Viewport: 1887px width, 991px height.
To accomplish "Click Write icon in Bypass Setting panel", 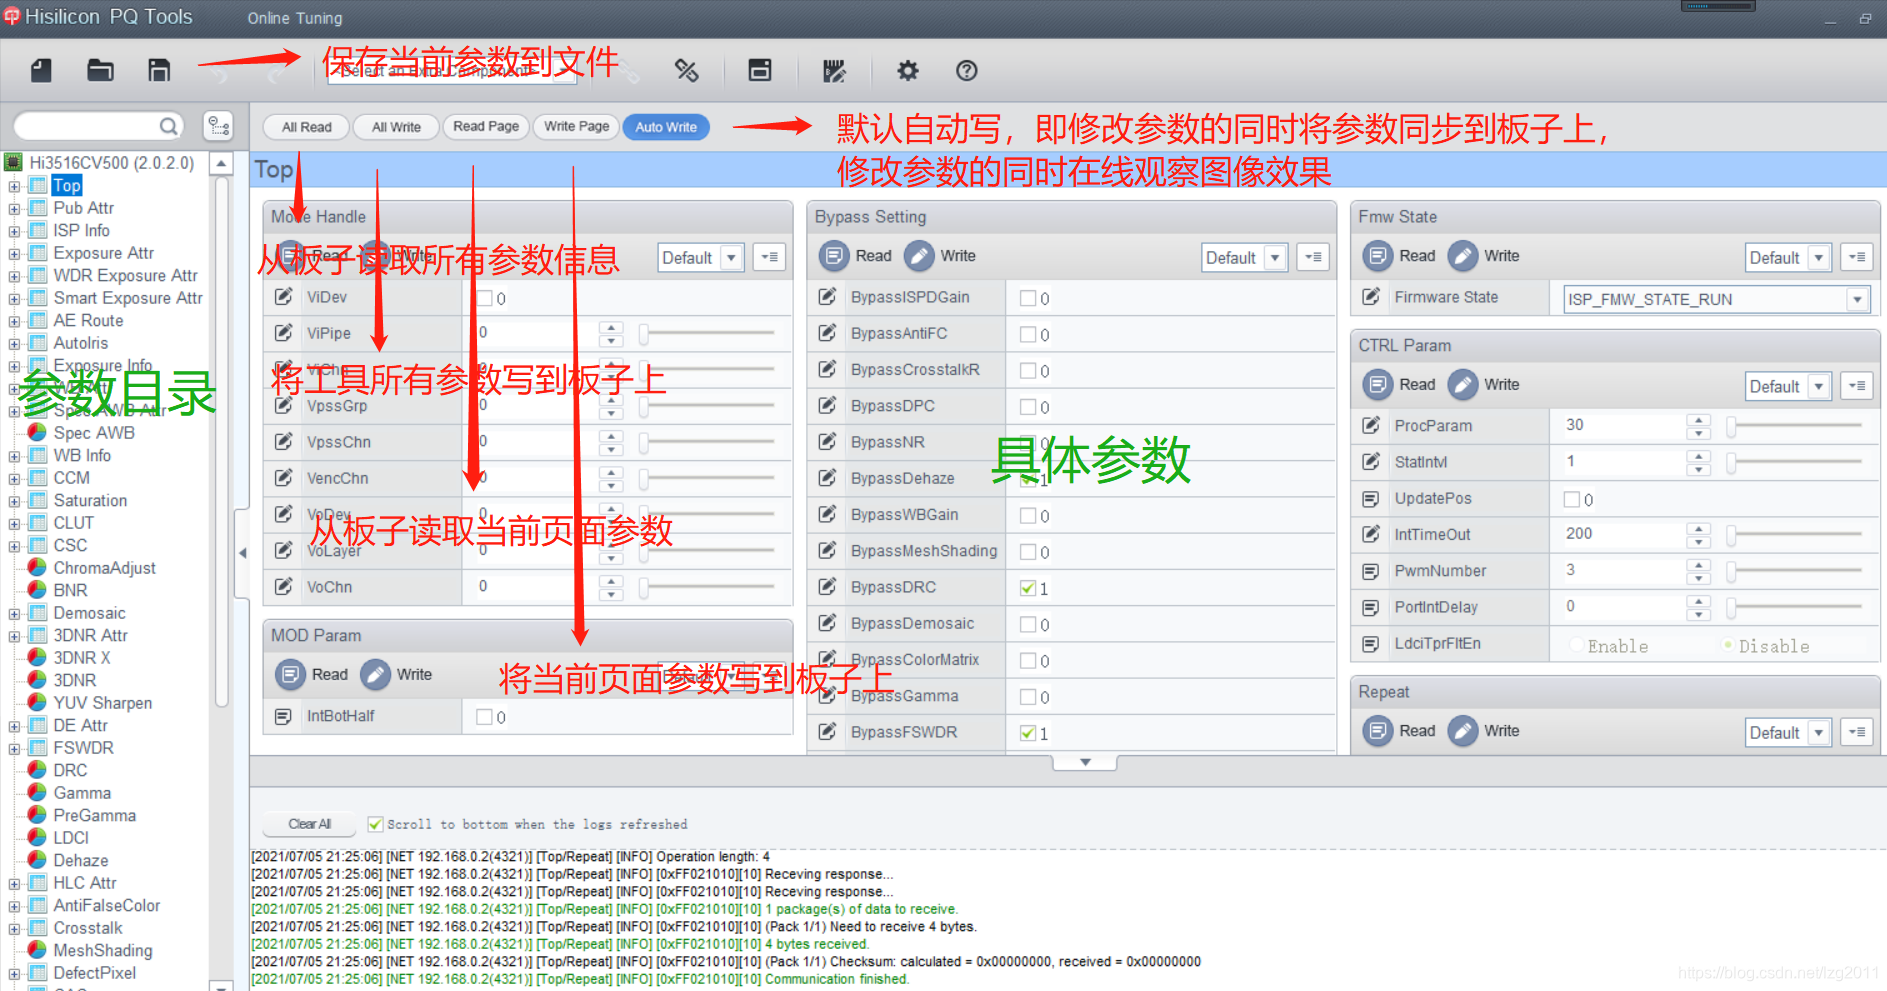I will click(x=919, y=256).
